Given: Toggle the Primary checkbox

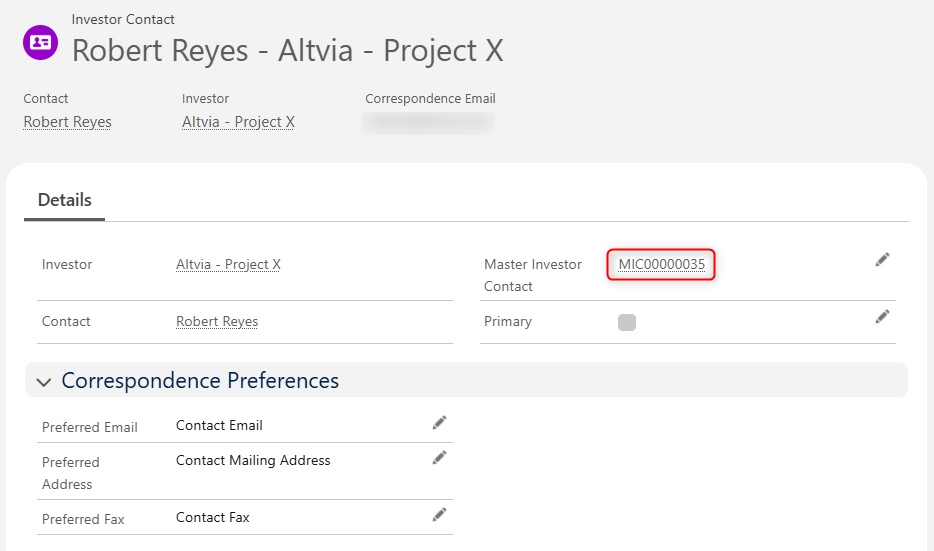Looking at the screenshot, I should tap(627, 322).
